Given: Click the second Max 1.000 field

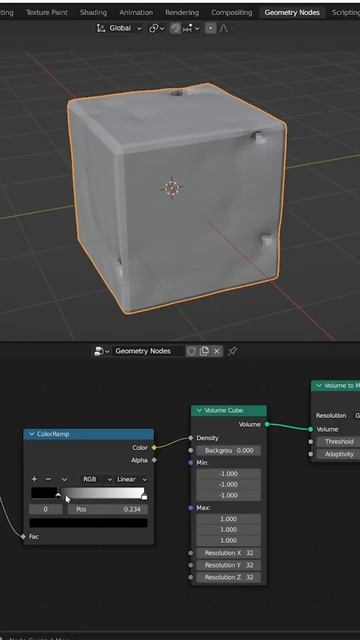Looking at the screenshot, I should point(228,529).
